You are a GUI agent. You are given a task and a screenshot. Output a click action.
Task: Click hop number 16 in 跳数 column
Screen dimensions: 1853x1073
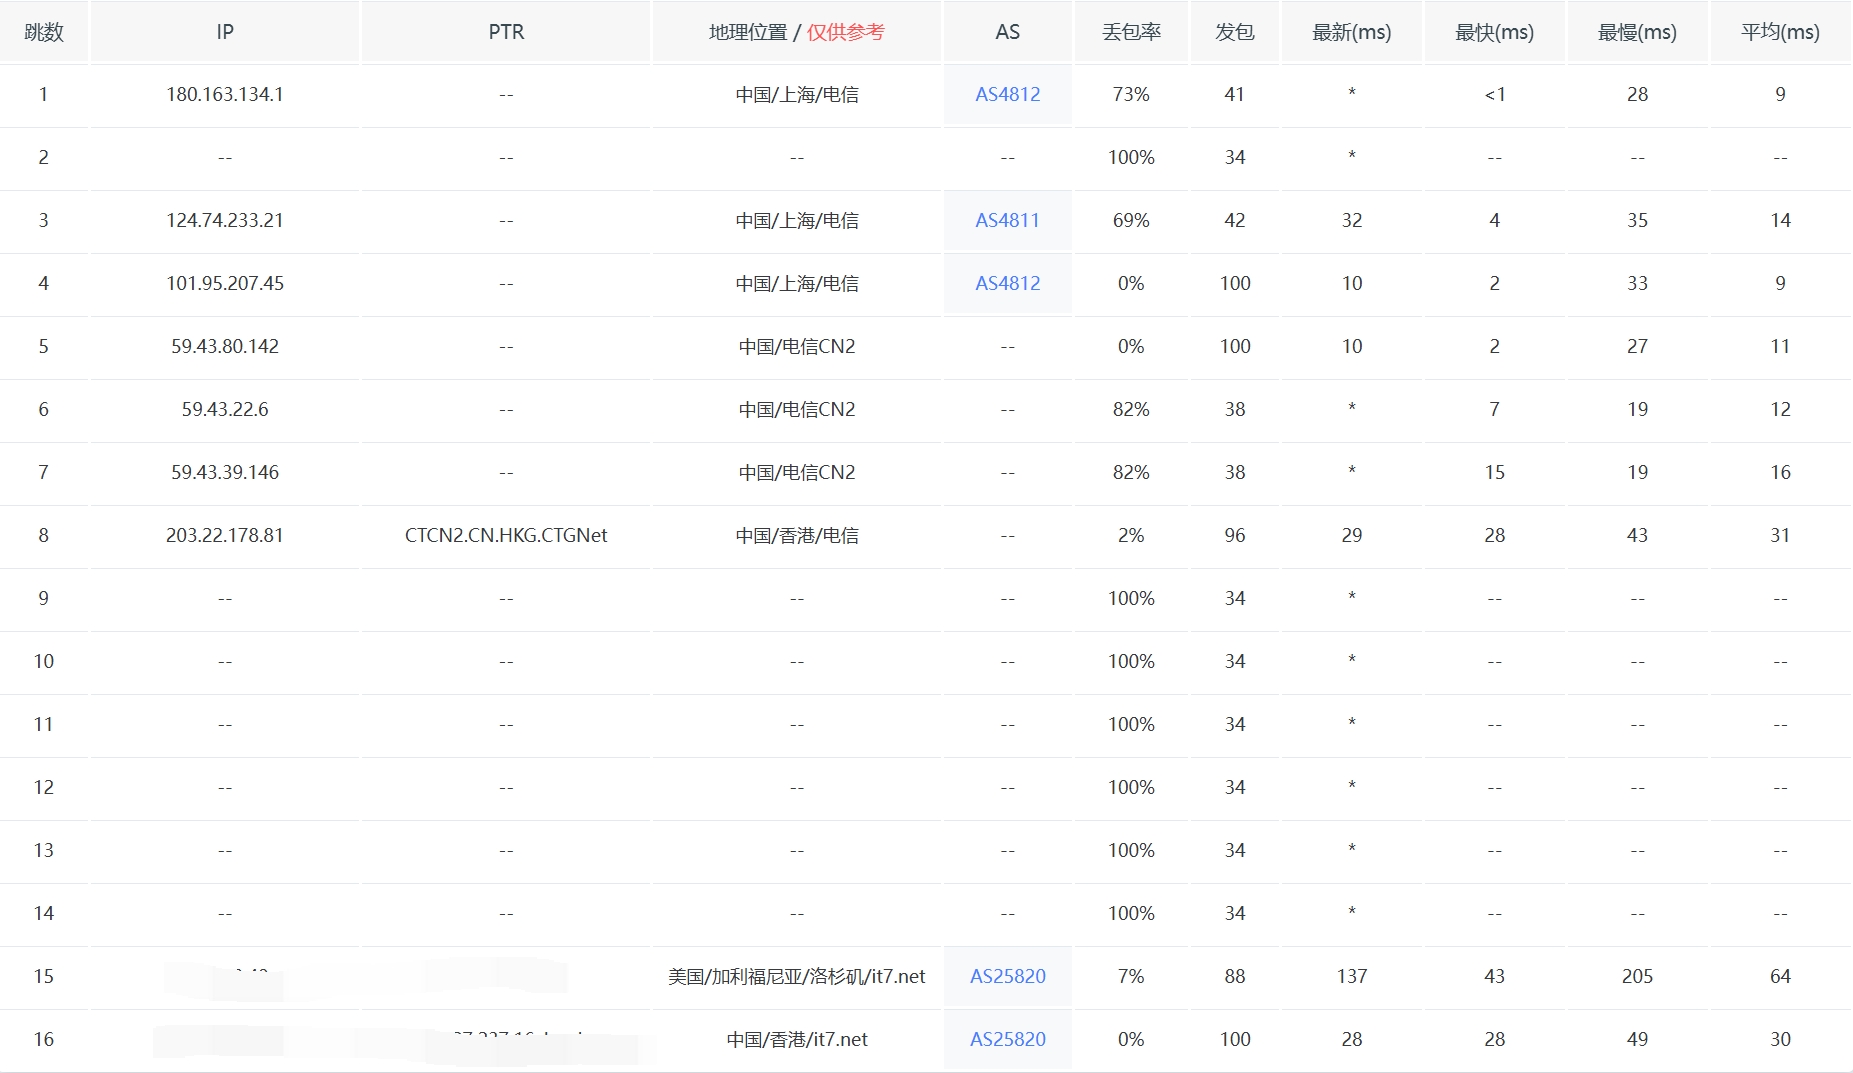44,1039
